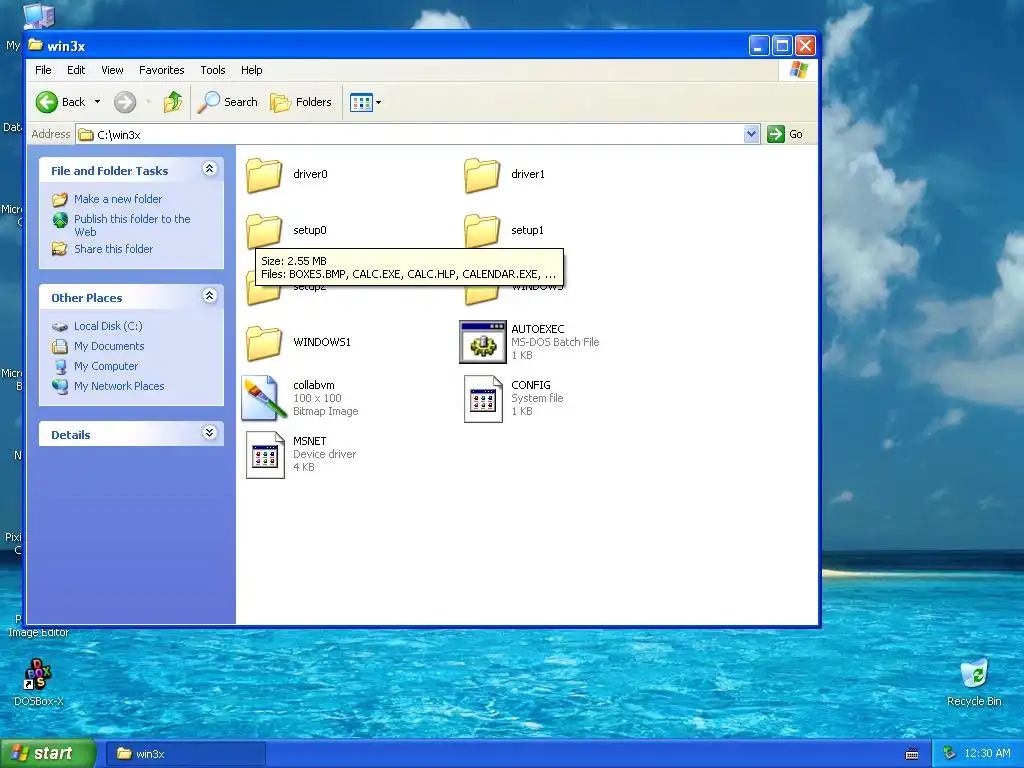Click the Local Disk drive icon
Image resolution: width=1024 pixels, height=768 pixels.
[x=60, y=326]
